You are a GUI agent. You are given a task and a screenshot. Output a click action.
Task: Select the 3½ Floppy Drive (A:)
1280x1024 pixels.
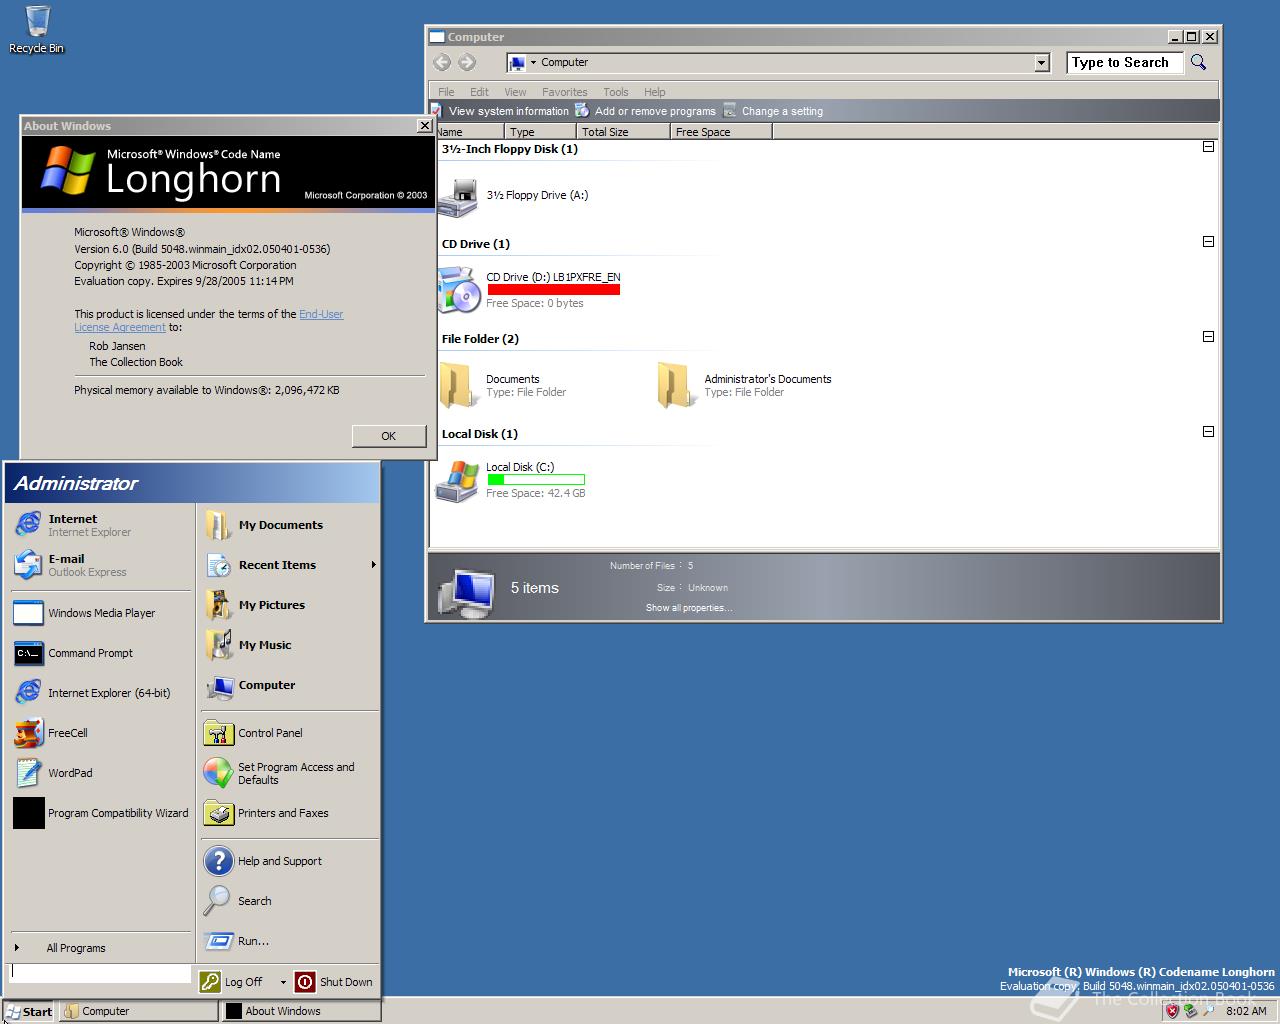pos(515,196)
